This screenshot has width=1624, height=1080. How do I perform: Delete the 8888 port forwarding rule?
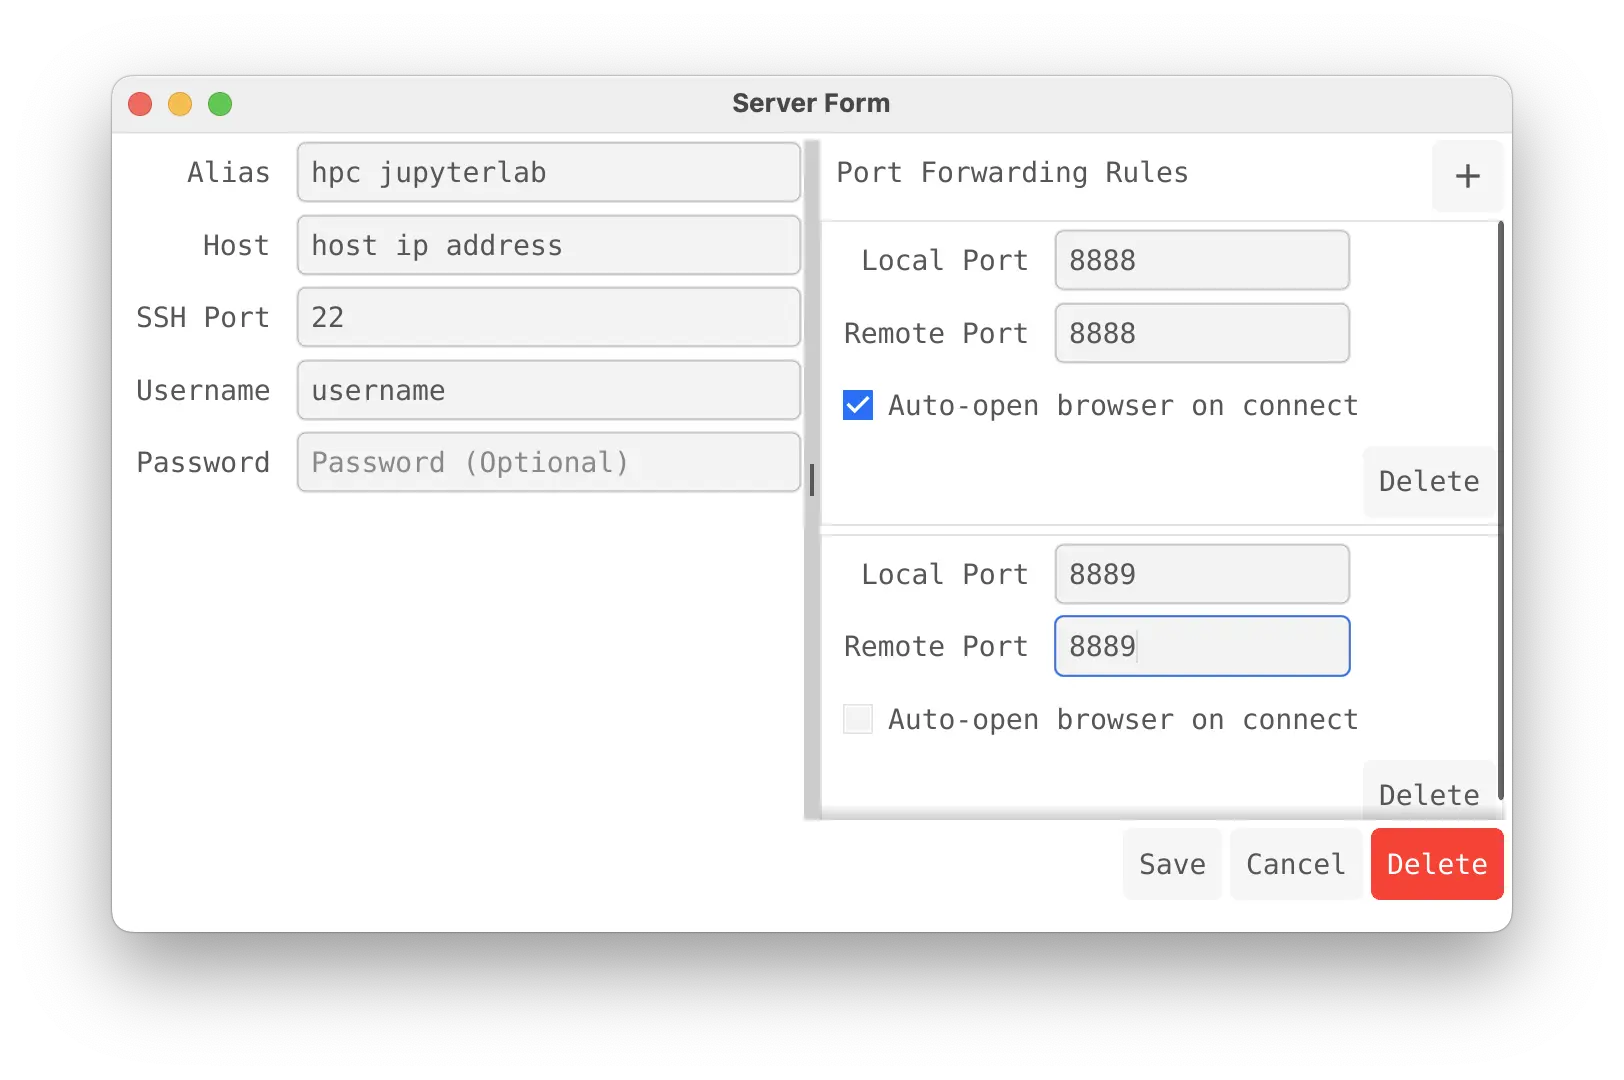coord(1428,481)
